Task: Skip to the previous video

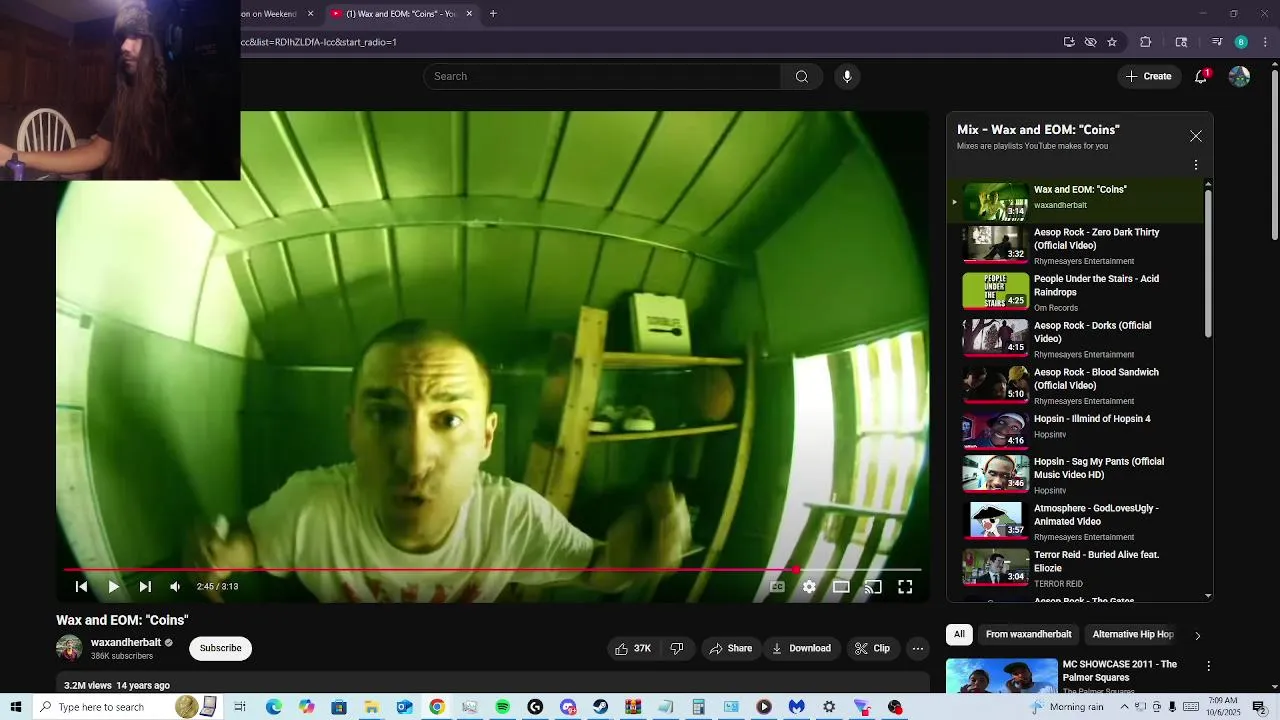Action: pos(81,587)
